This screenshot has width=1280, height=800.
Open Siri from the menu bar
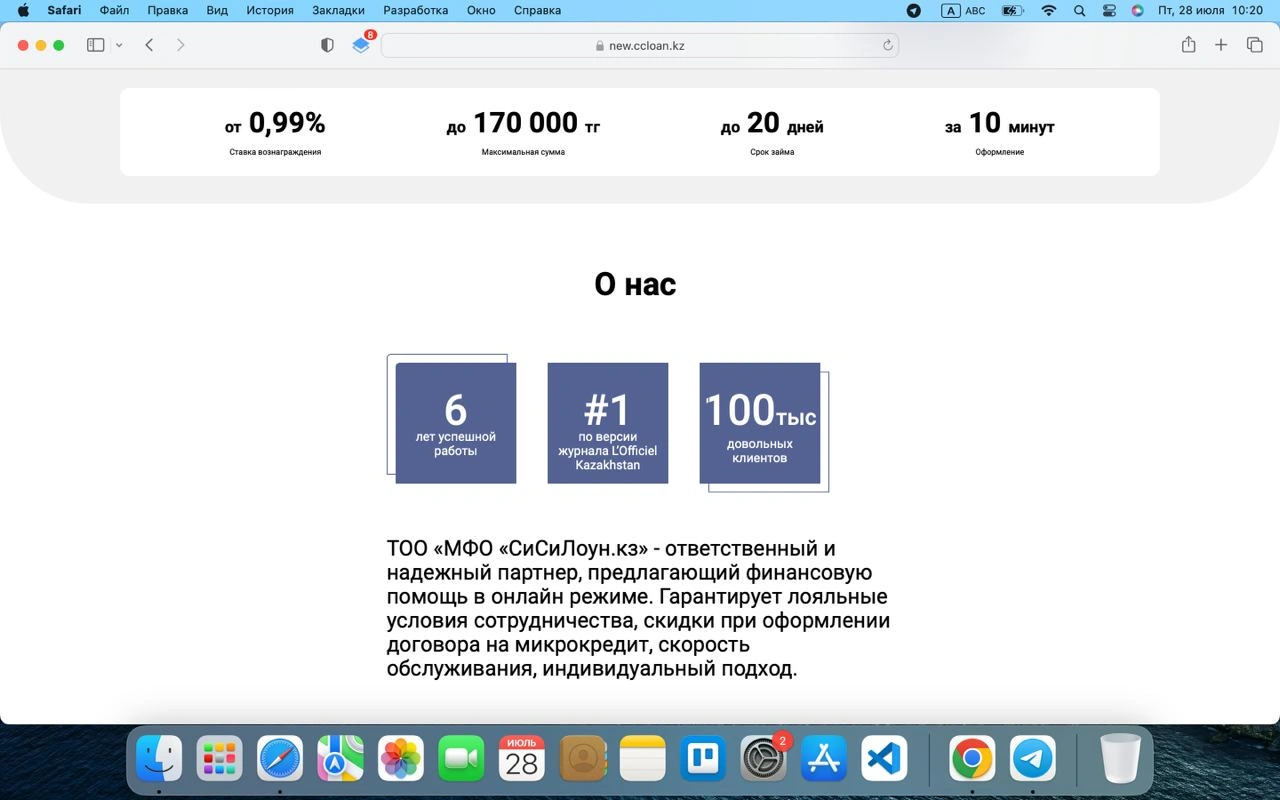pos(1137,10)
